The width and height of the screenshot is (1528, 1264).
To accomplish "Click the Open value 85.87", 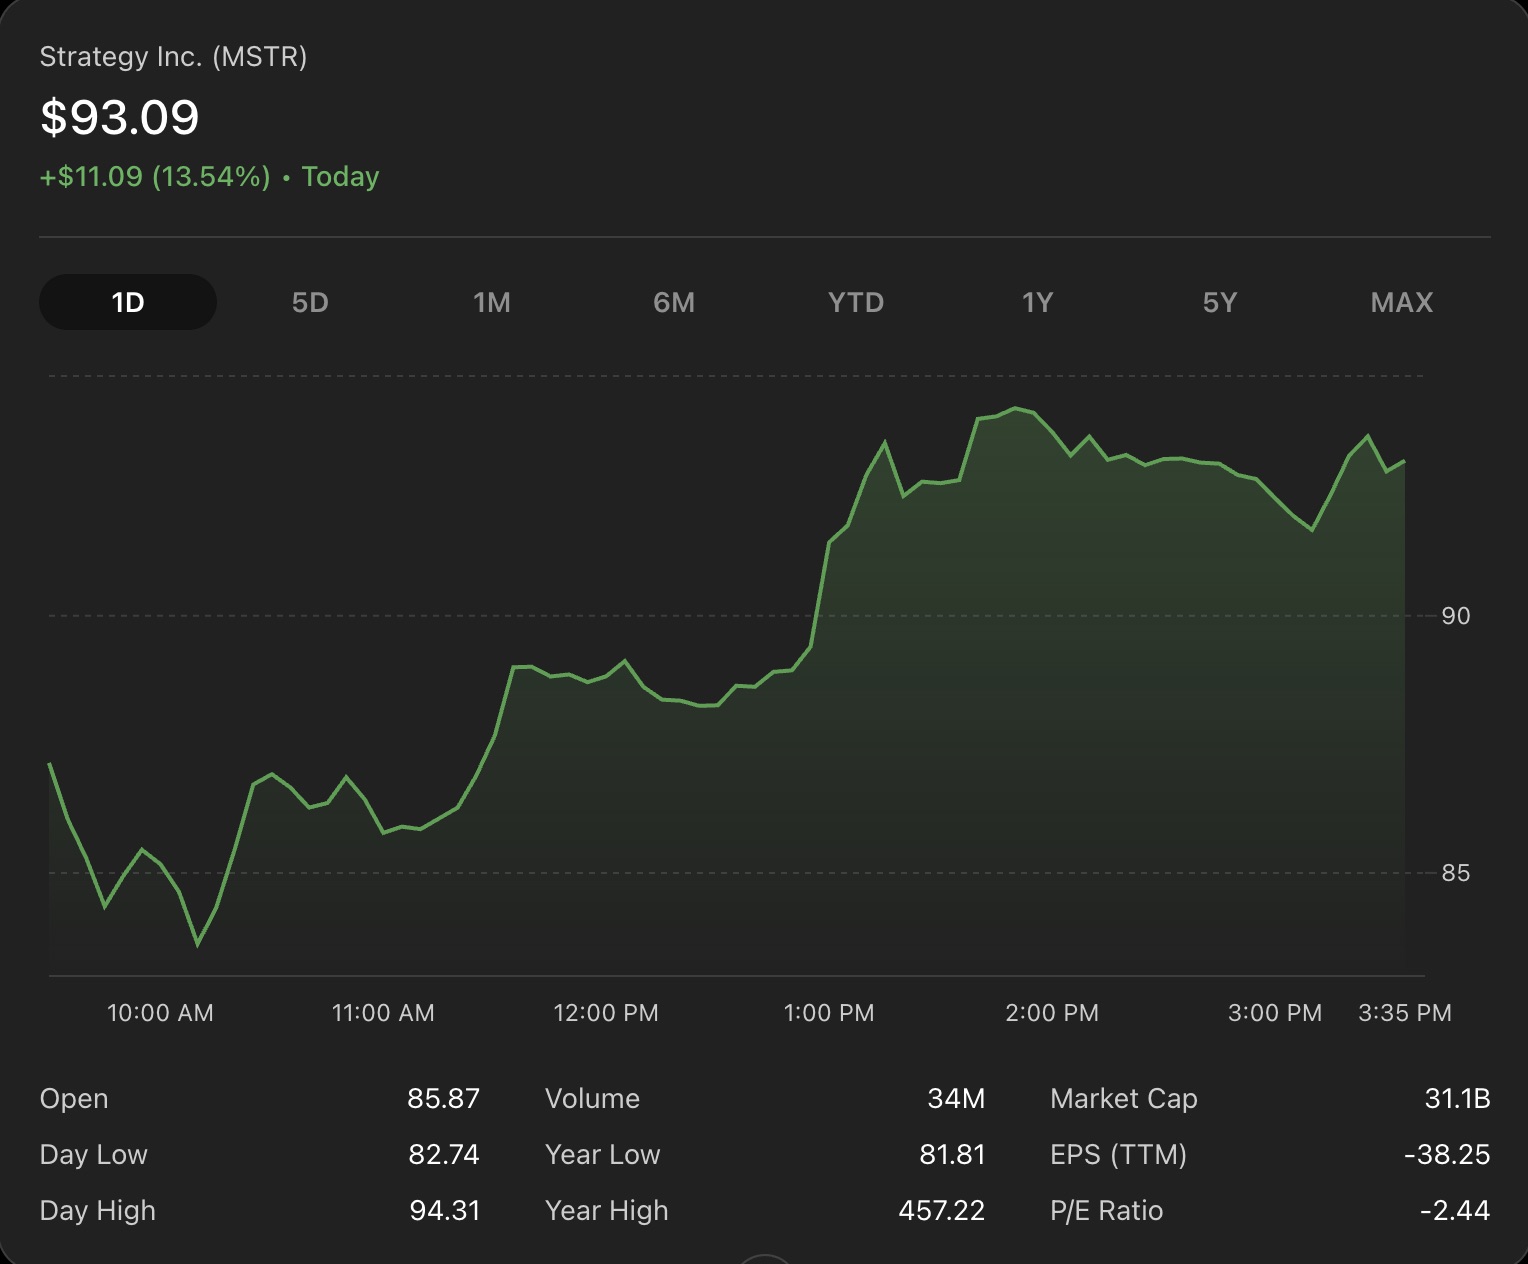I will (444, 1098).
